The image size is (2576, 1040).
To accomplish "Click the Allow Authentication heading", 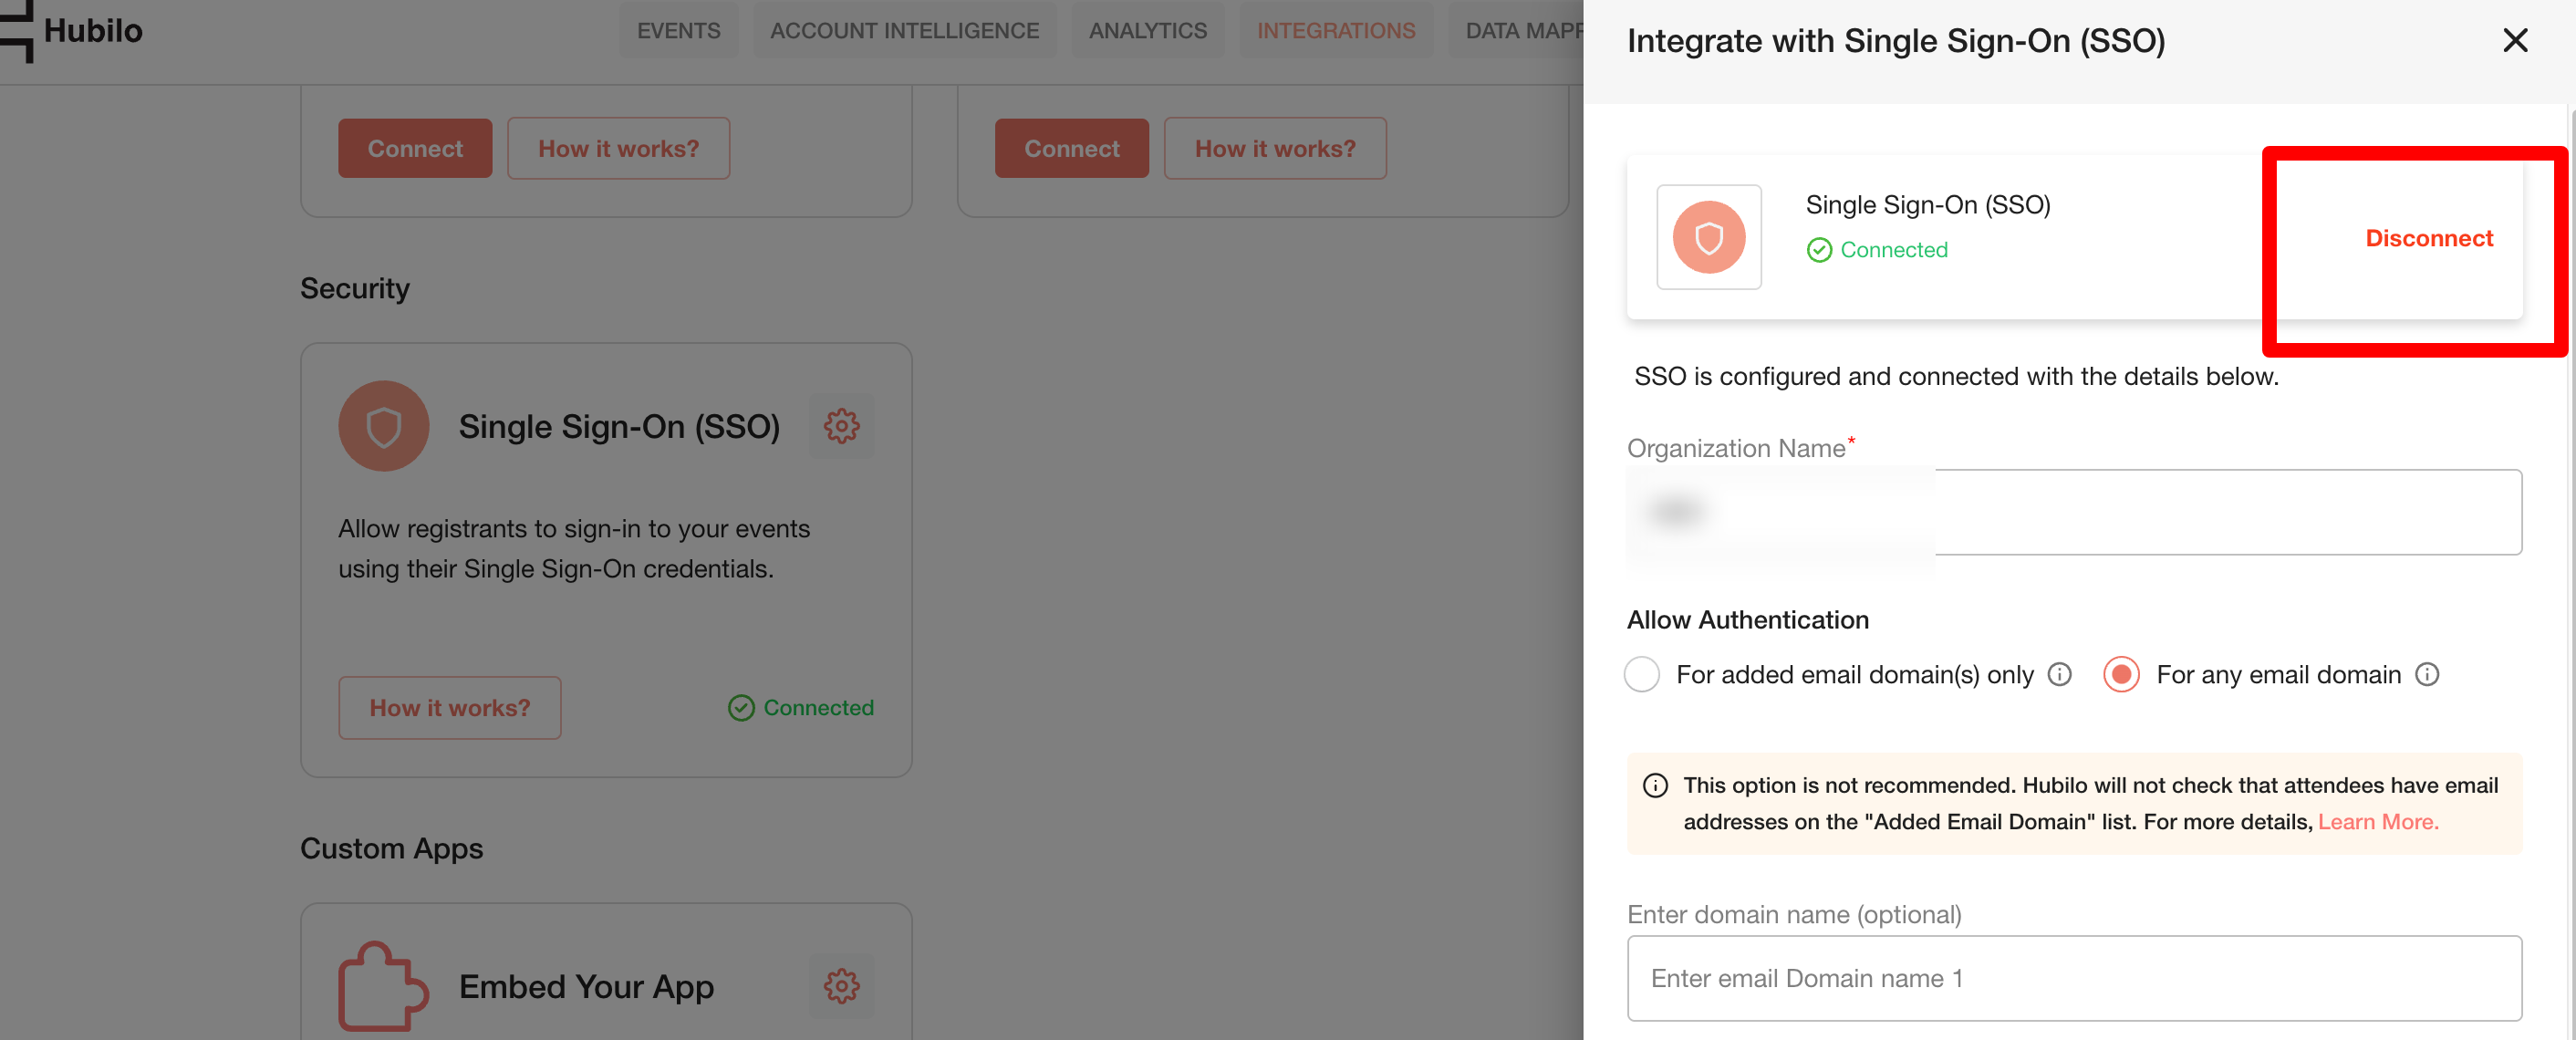I will 1747,620.
